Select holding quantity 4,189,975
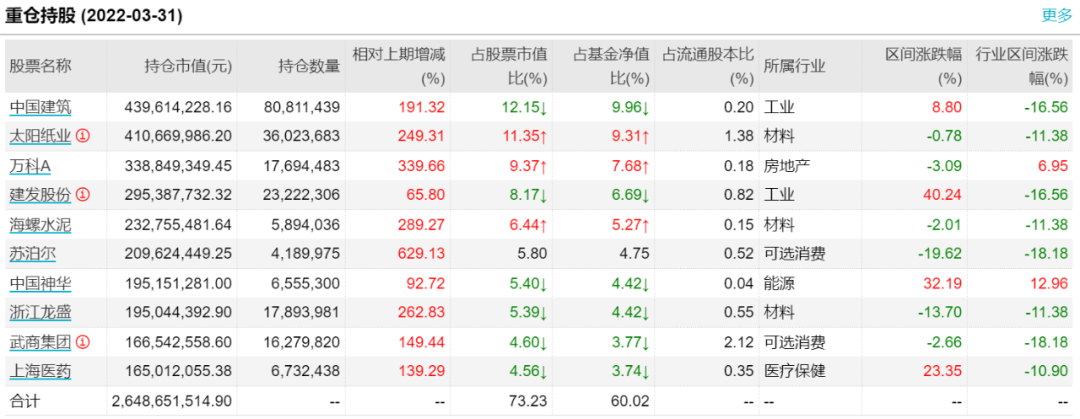 tap(306, 254)
